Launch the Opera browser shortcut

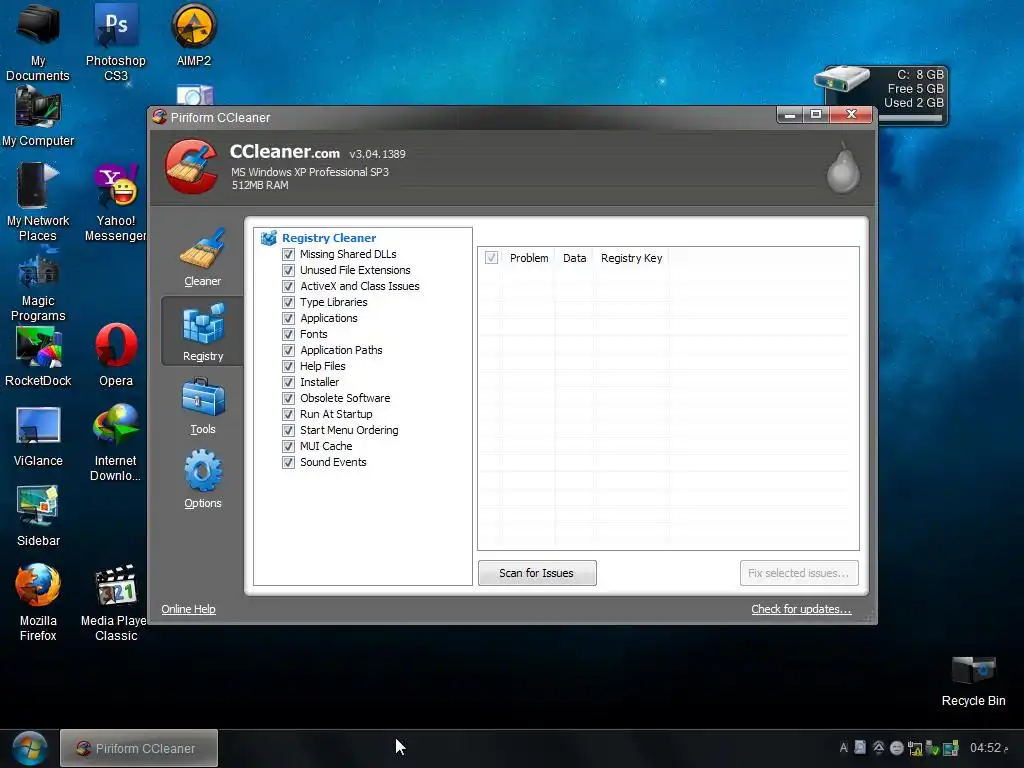click(116, 355)
